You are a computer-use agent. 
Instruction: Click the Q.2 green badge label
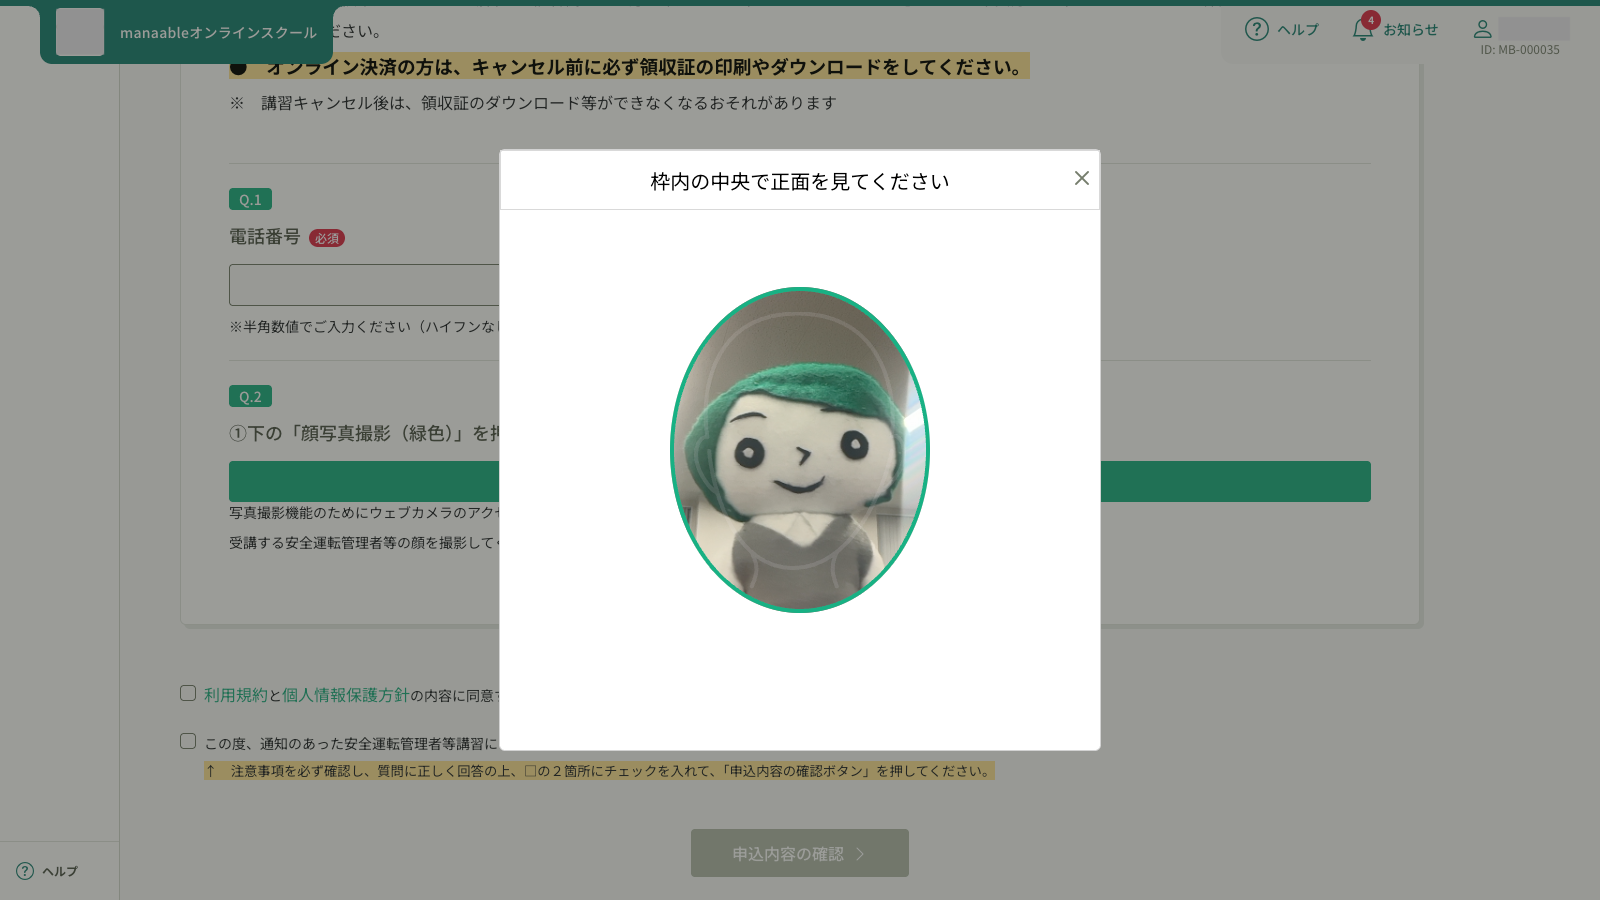click(251, 396)
